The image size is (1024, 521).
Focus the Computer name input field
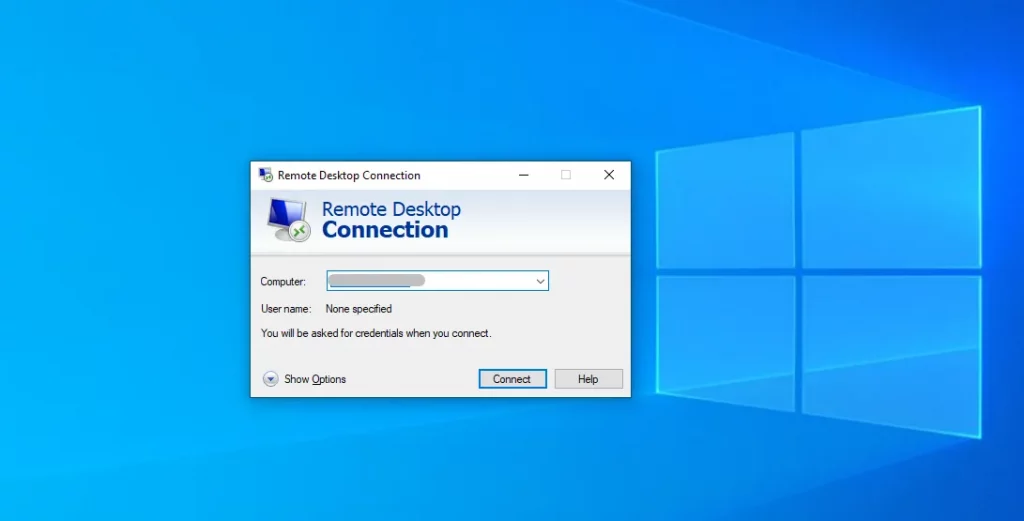438,281
